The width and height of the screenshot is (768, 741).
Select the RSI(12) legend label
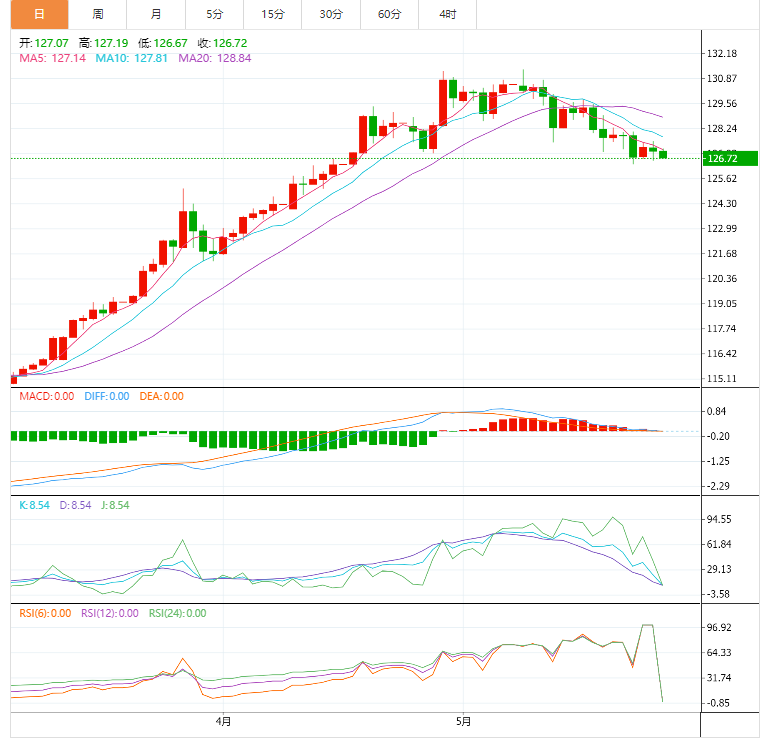(111, 613)
